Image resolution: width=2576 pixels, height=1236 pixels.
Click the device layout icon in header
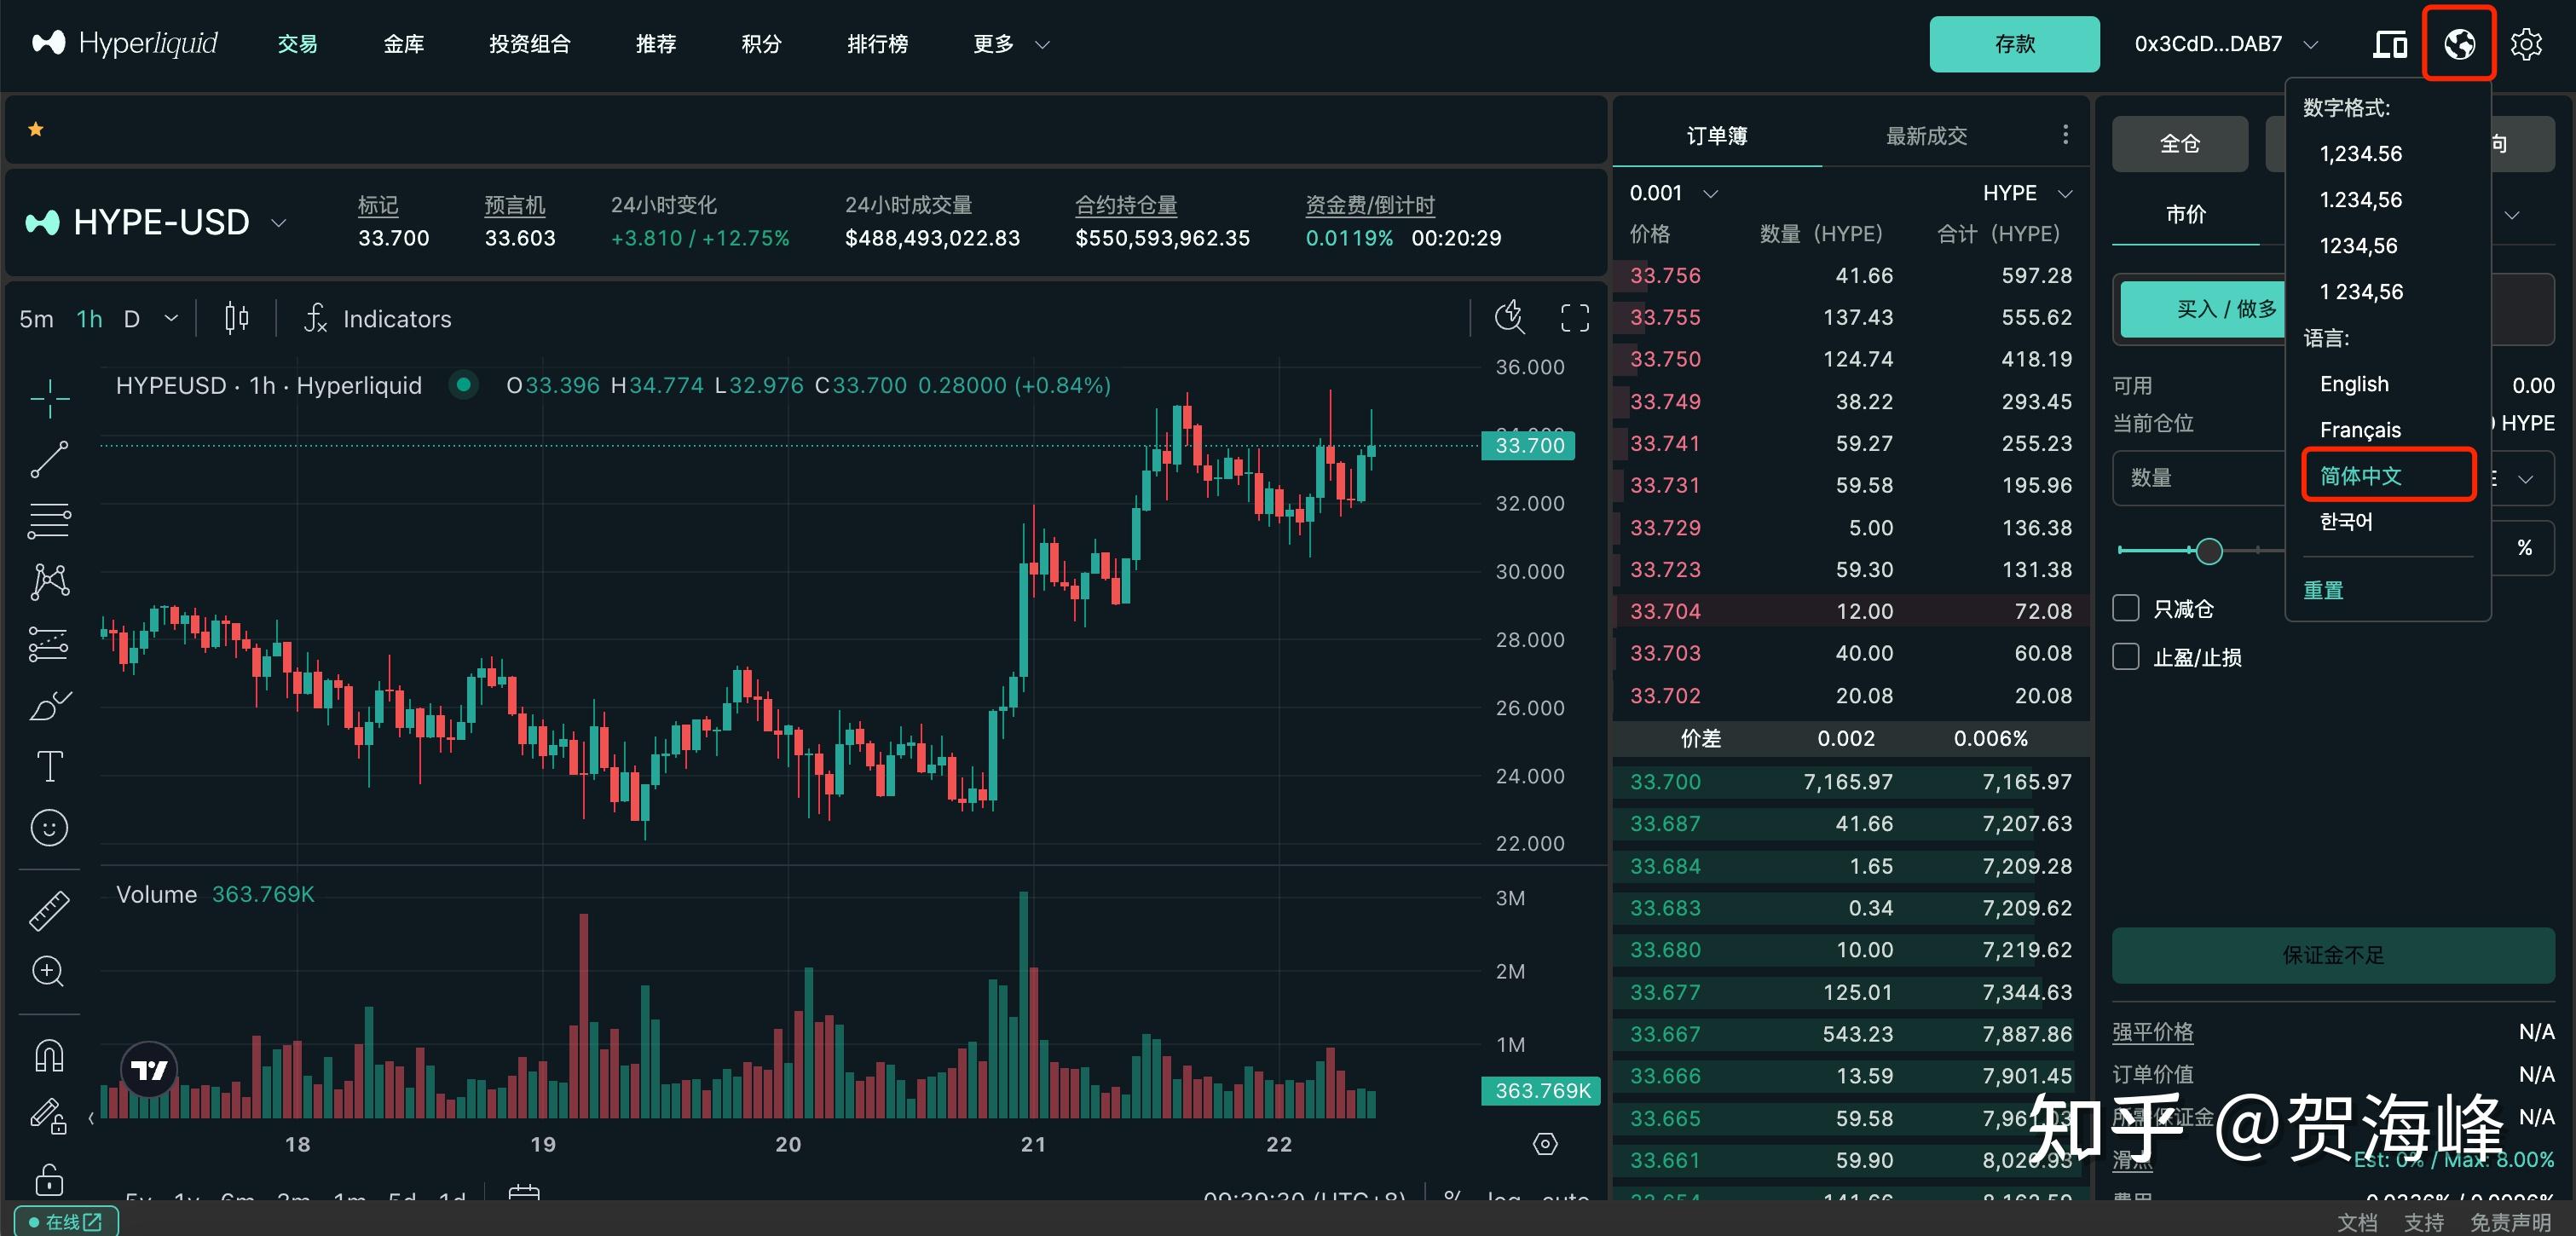tap(2390, 44)
